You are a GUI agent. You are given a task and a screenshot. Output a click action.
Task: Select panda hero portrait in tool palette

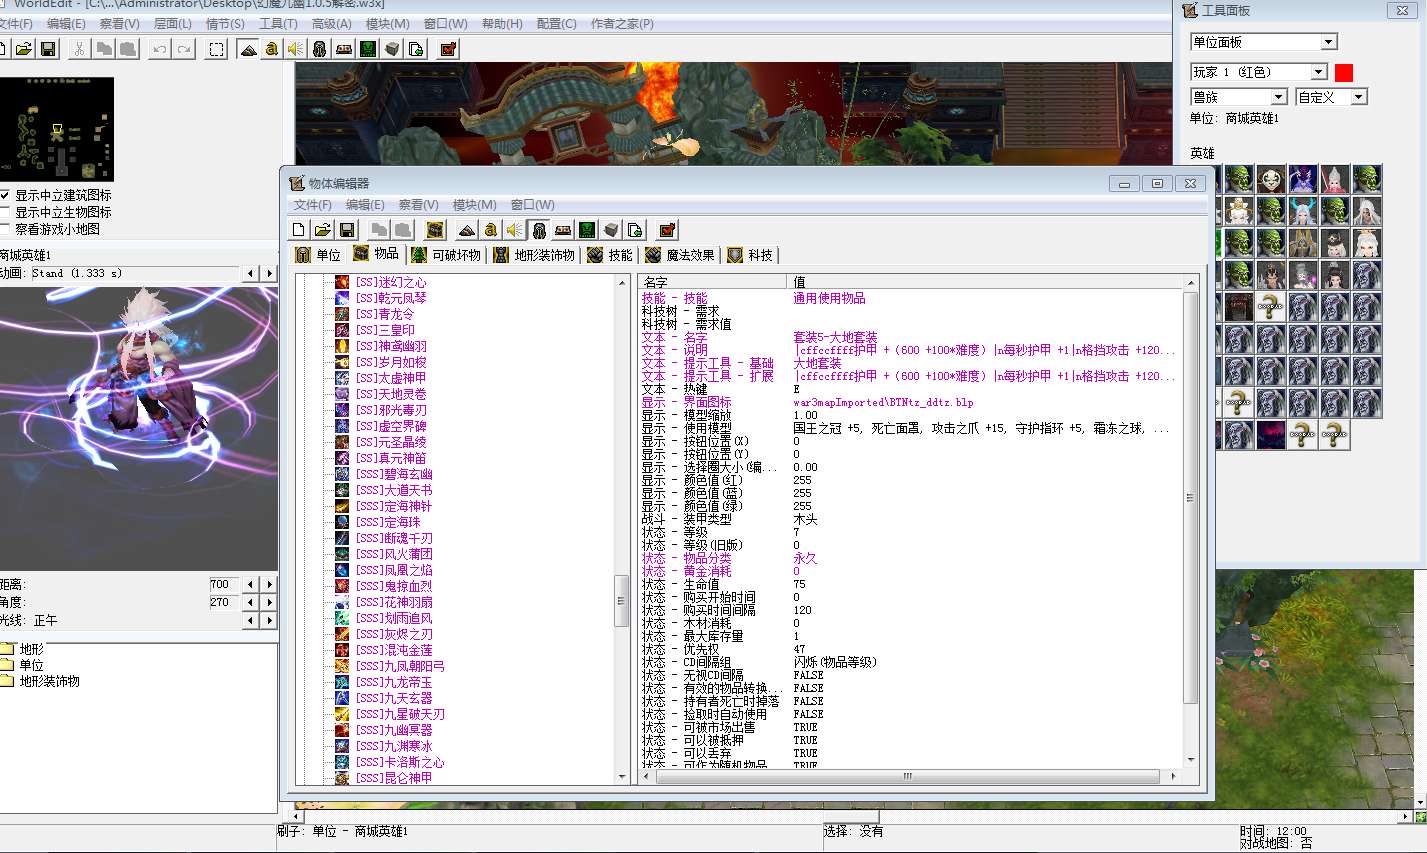1271,179
